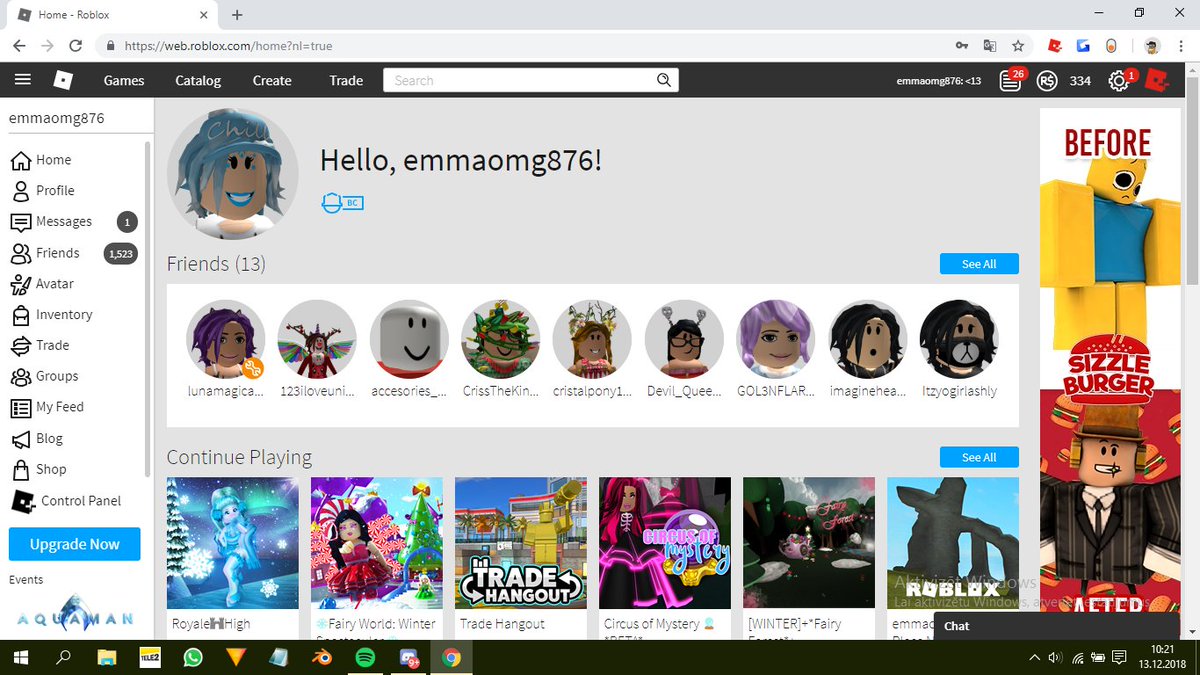Click the Upgrade Now button
This screenshot has width=1200, height=675.
point(75,544)
